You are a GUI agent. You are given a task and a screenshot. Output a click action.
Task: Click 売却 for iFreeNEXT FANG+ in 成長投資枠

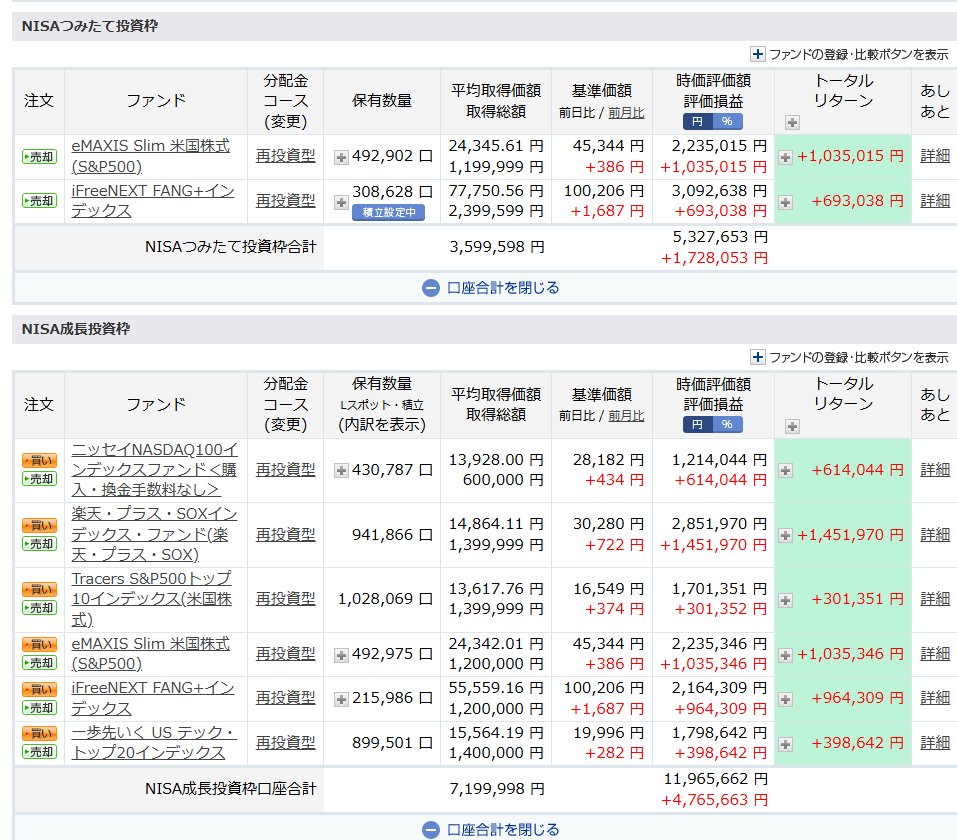point(40,708)
